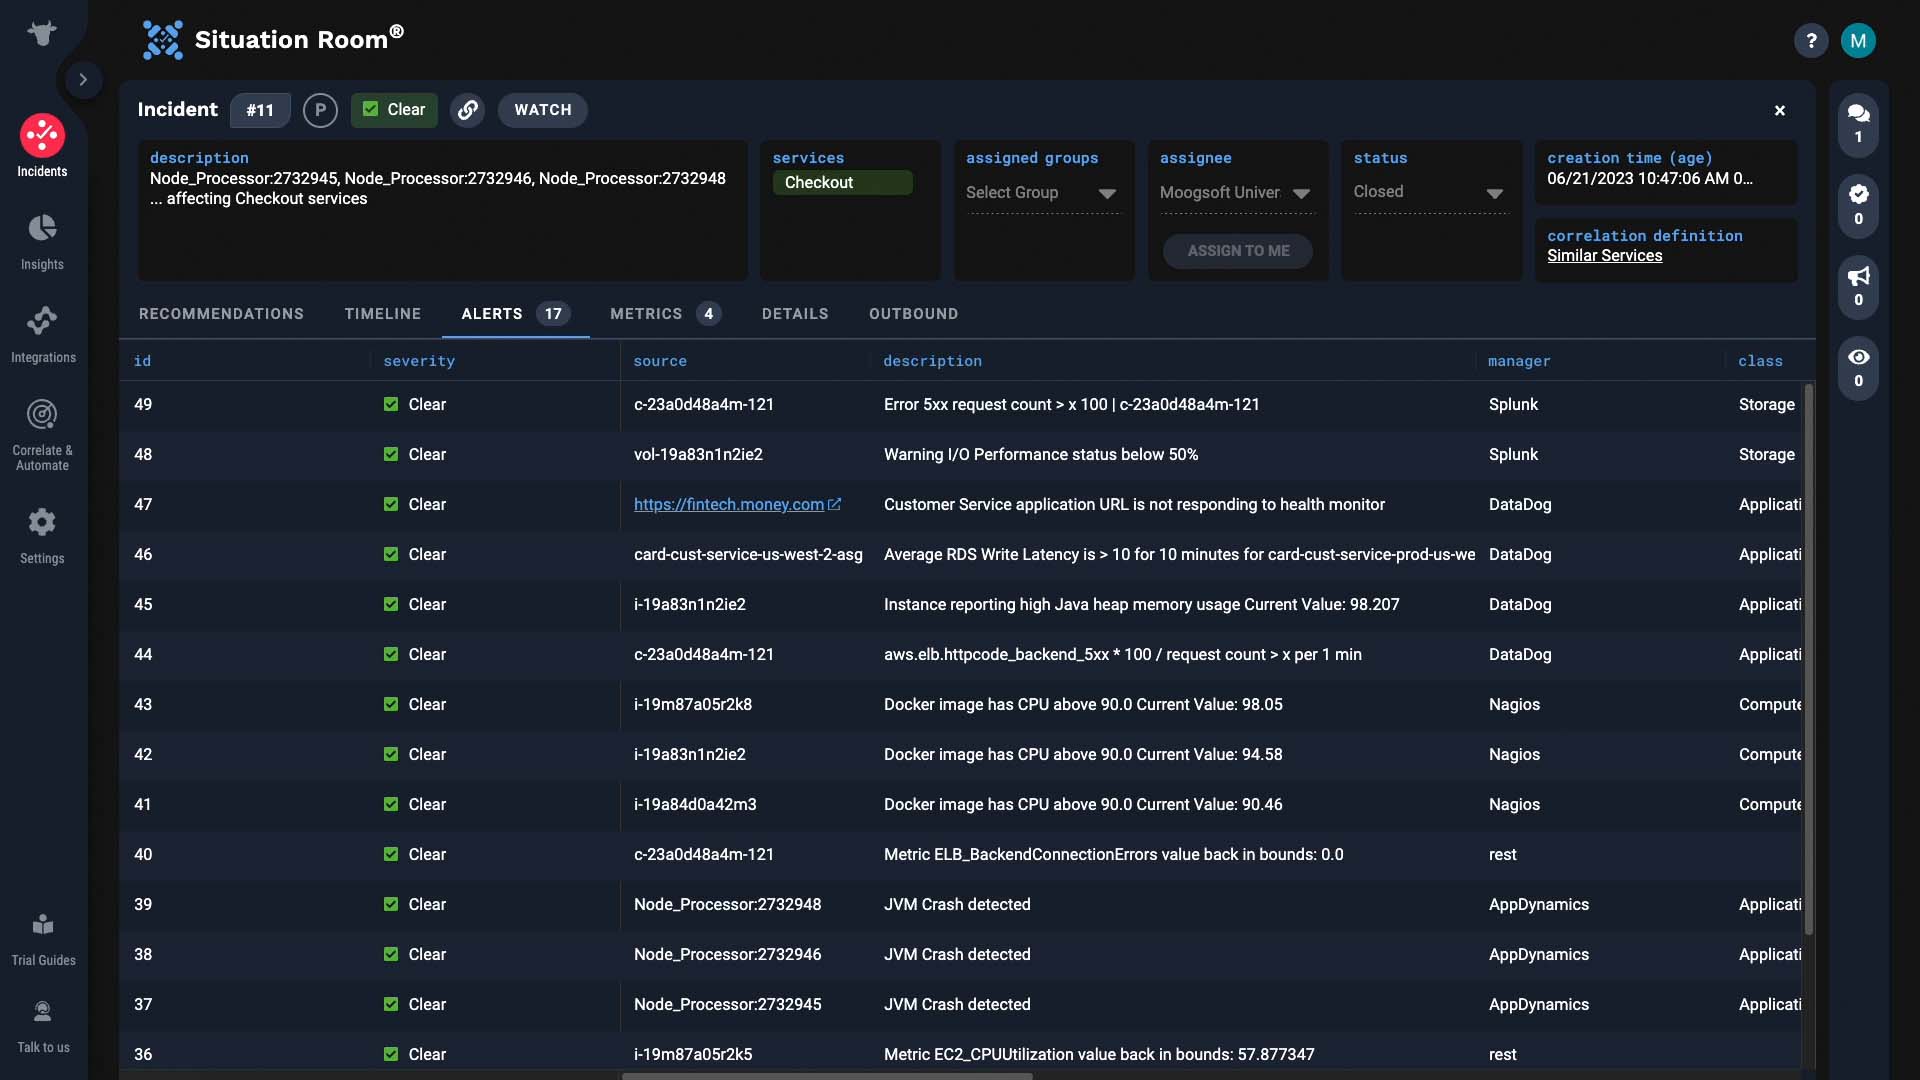Click the Checkout service tag
Viewport: 1920px width, 1080px height.
click(x=842, y=182)
